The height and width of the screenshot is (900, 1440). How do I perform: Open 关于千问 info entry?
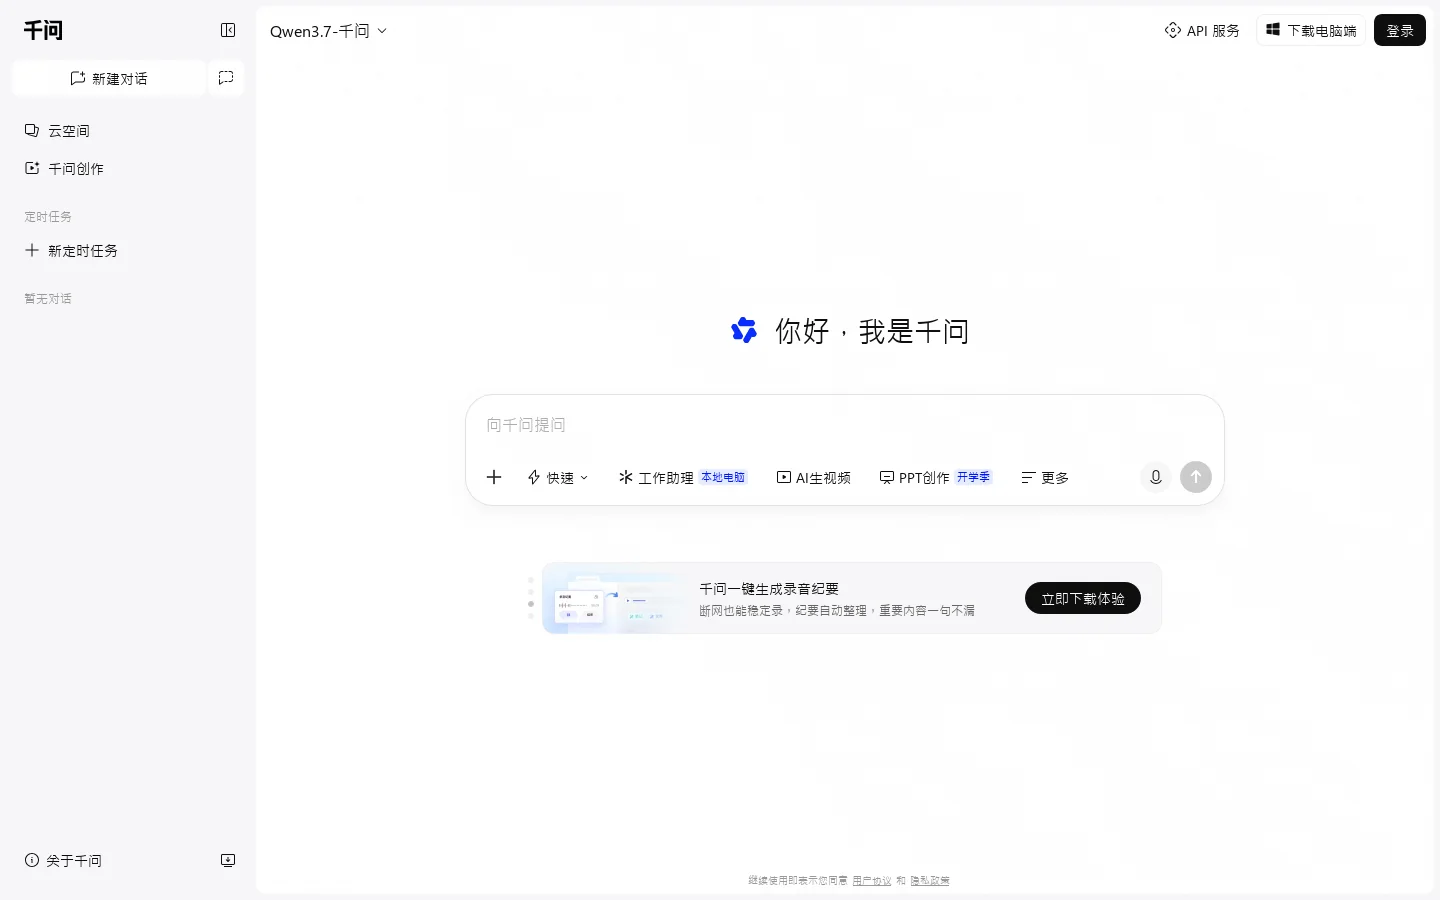click(x=63, y=860)
